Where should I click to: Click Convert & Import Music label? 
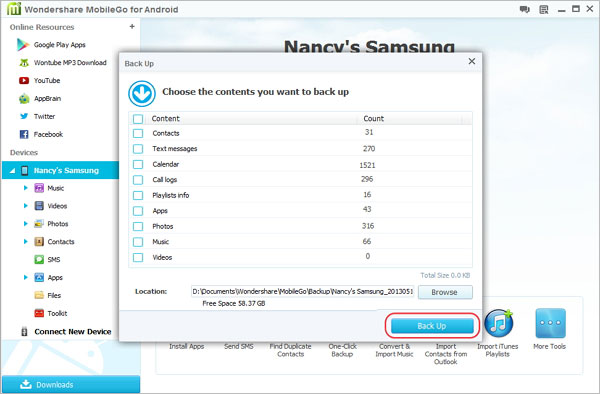click(394, 350)
